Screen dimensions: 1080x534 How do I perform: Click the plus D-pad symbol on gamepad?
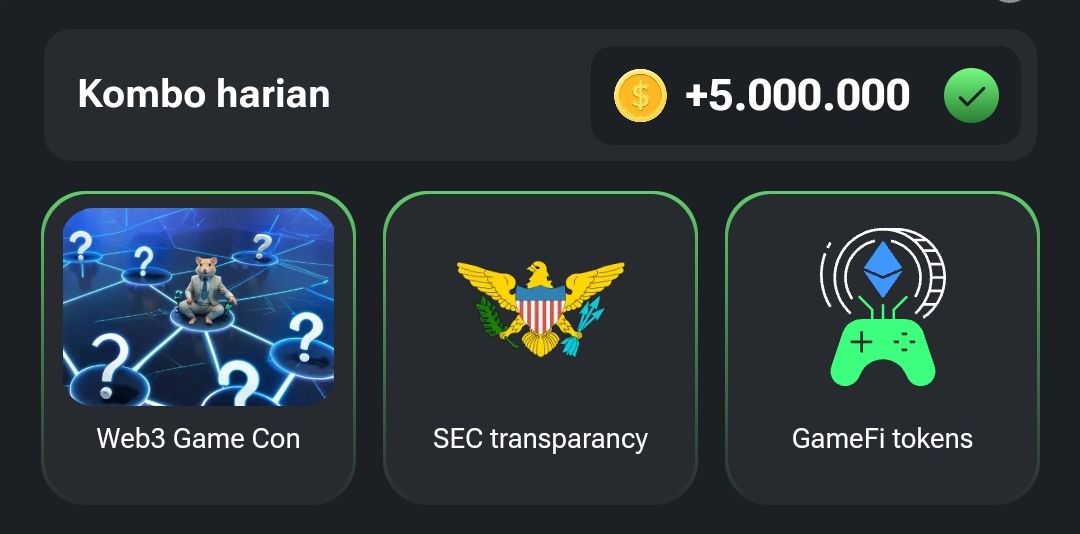pyautogui.click(x=861, y=342)
